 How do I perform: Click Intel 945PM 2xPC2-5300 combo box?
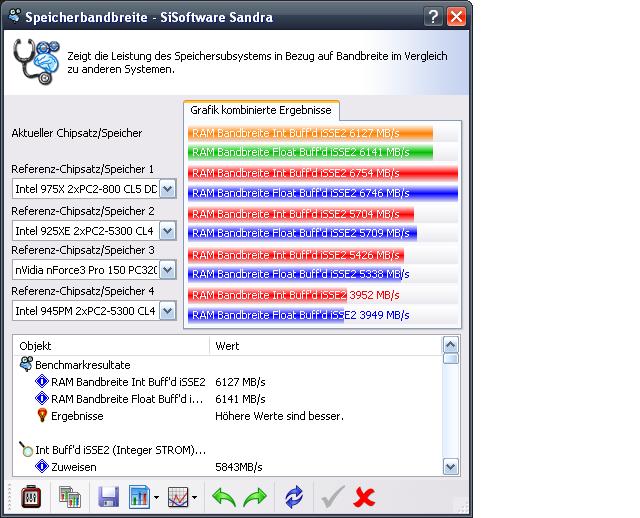tap(94, 311)
